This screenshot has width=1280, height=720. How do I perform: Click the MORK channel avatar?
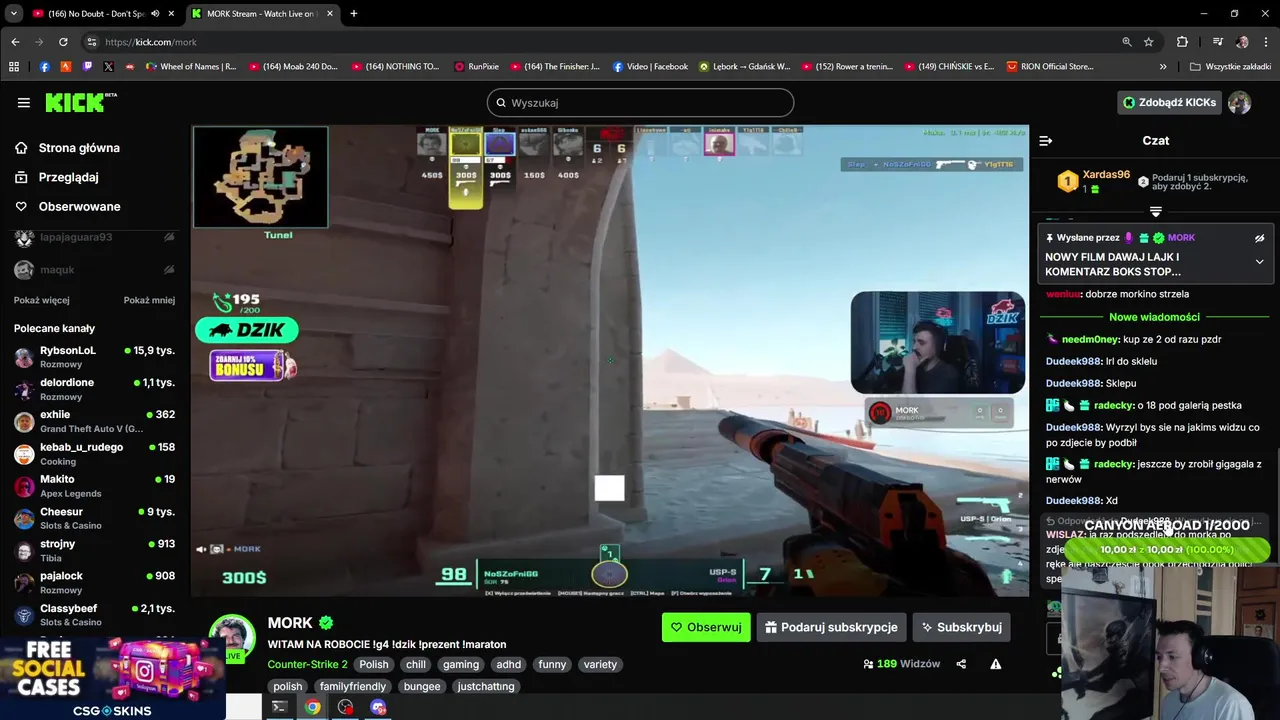[232, 638]
